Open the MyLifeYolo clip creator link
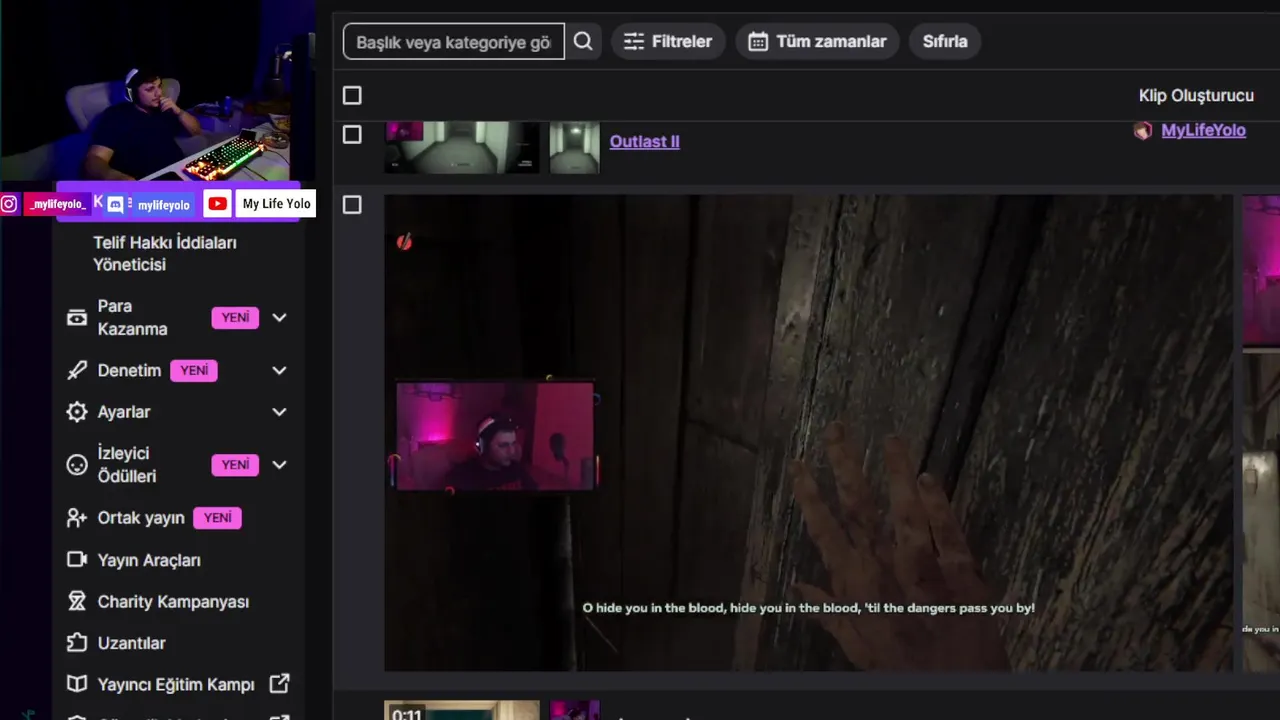This screenshot has width=1280, height=720. 1203,130
